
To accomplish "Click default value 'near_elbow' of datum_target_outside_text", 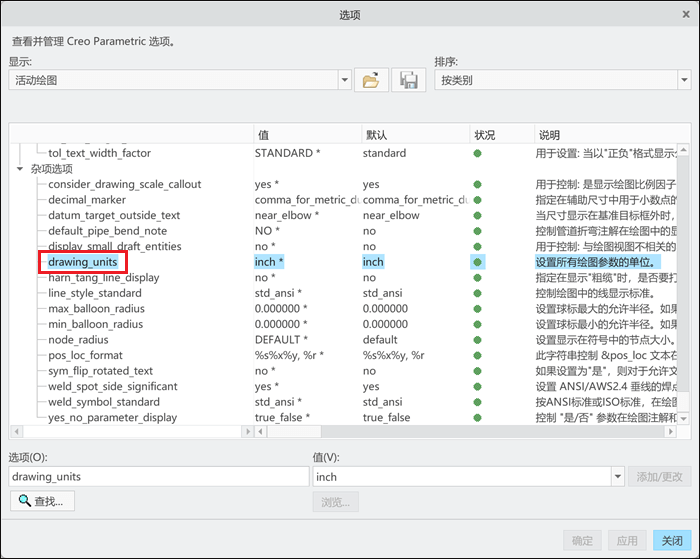I will [391, 216].
